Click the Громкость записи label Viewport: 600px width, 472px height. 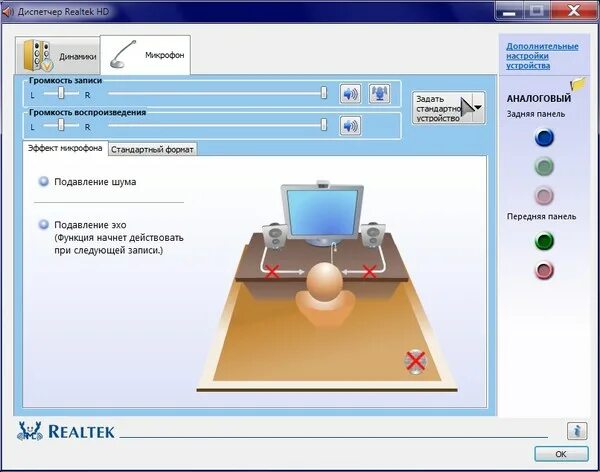(65, 80)
